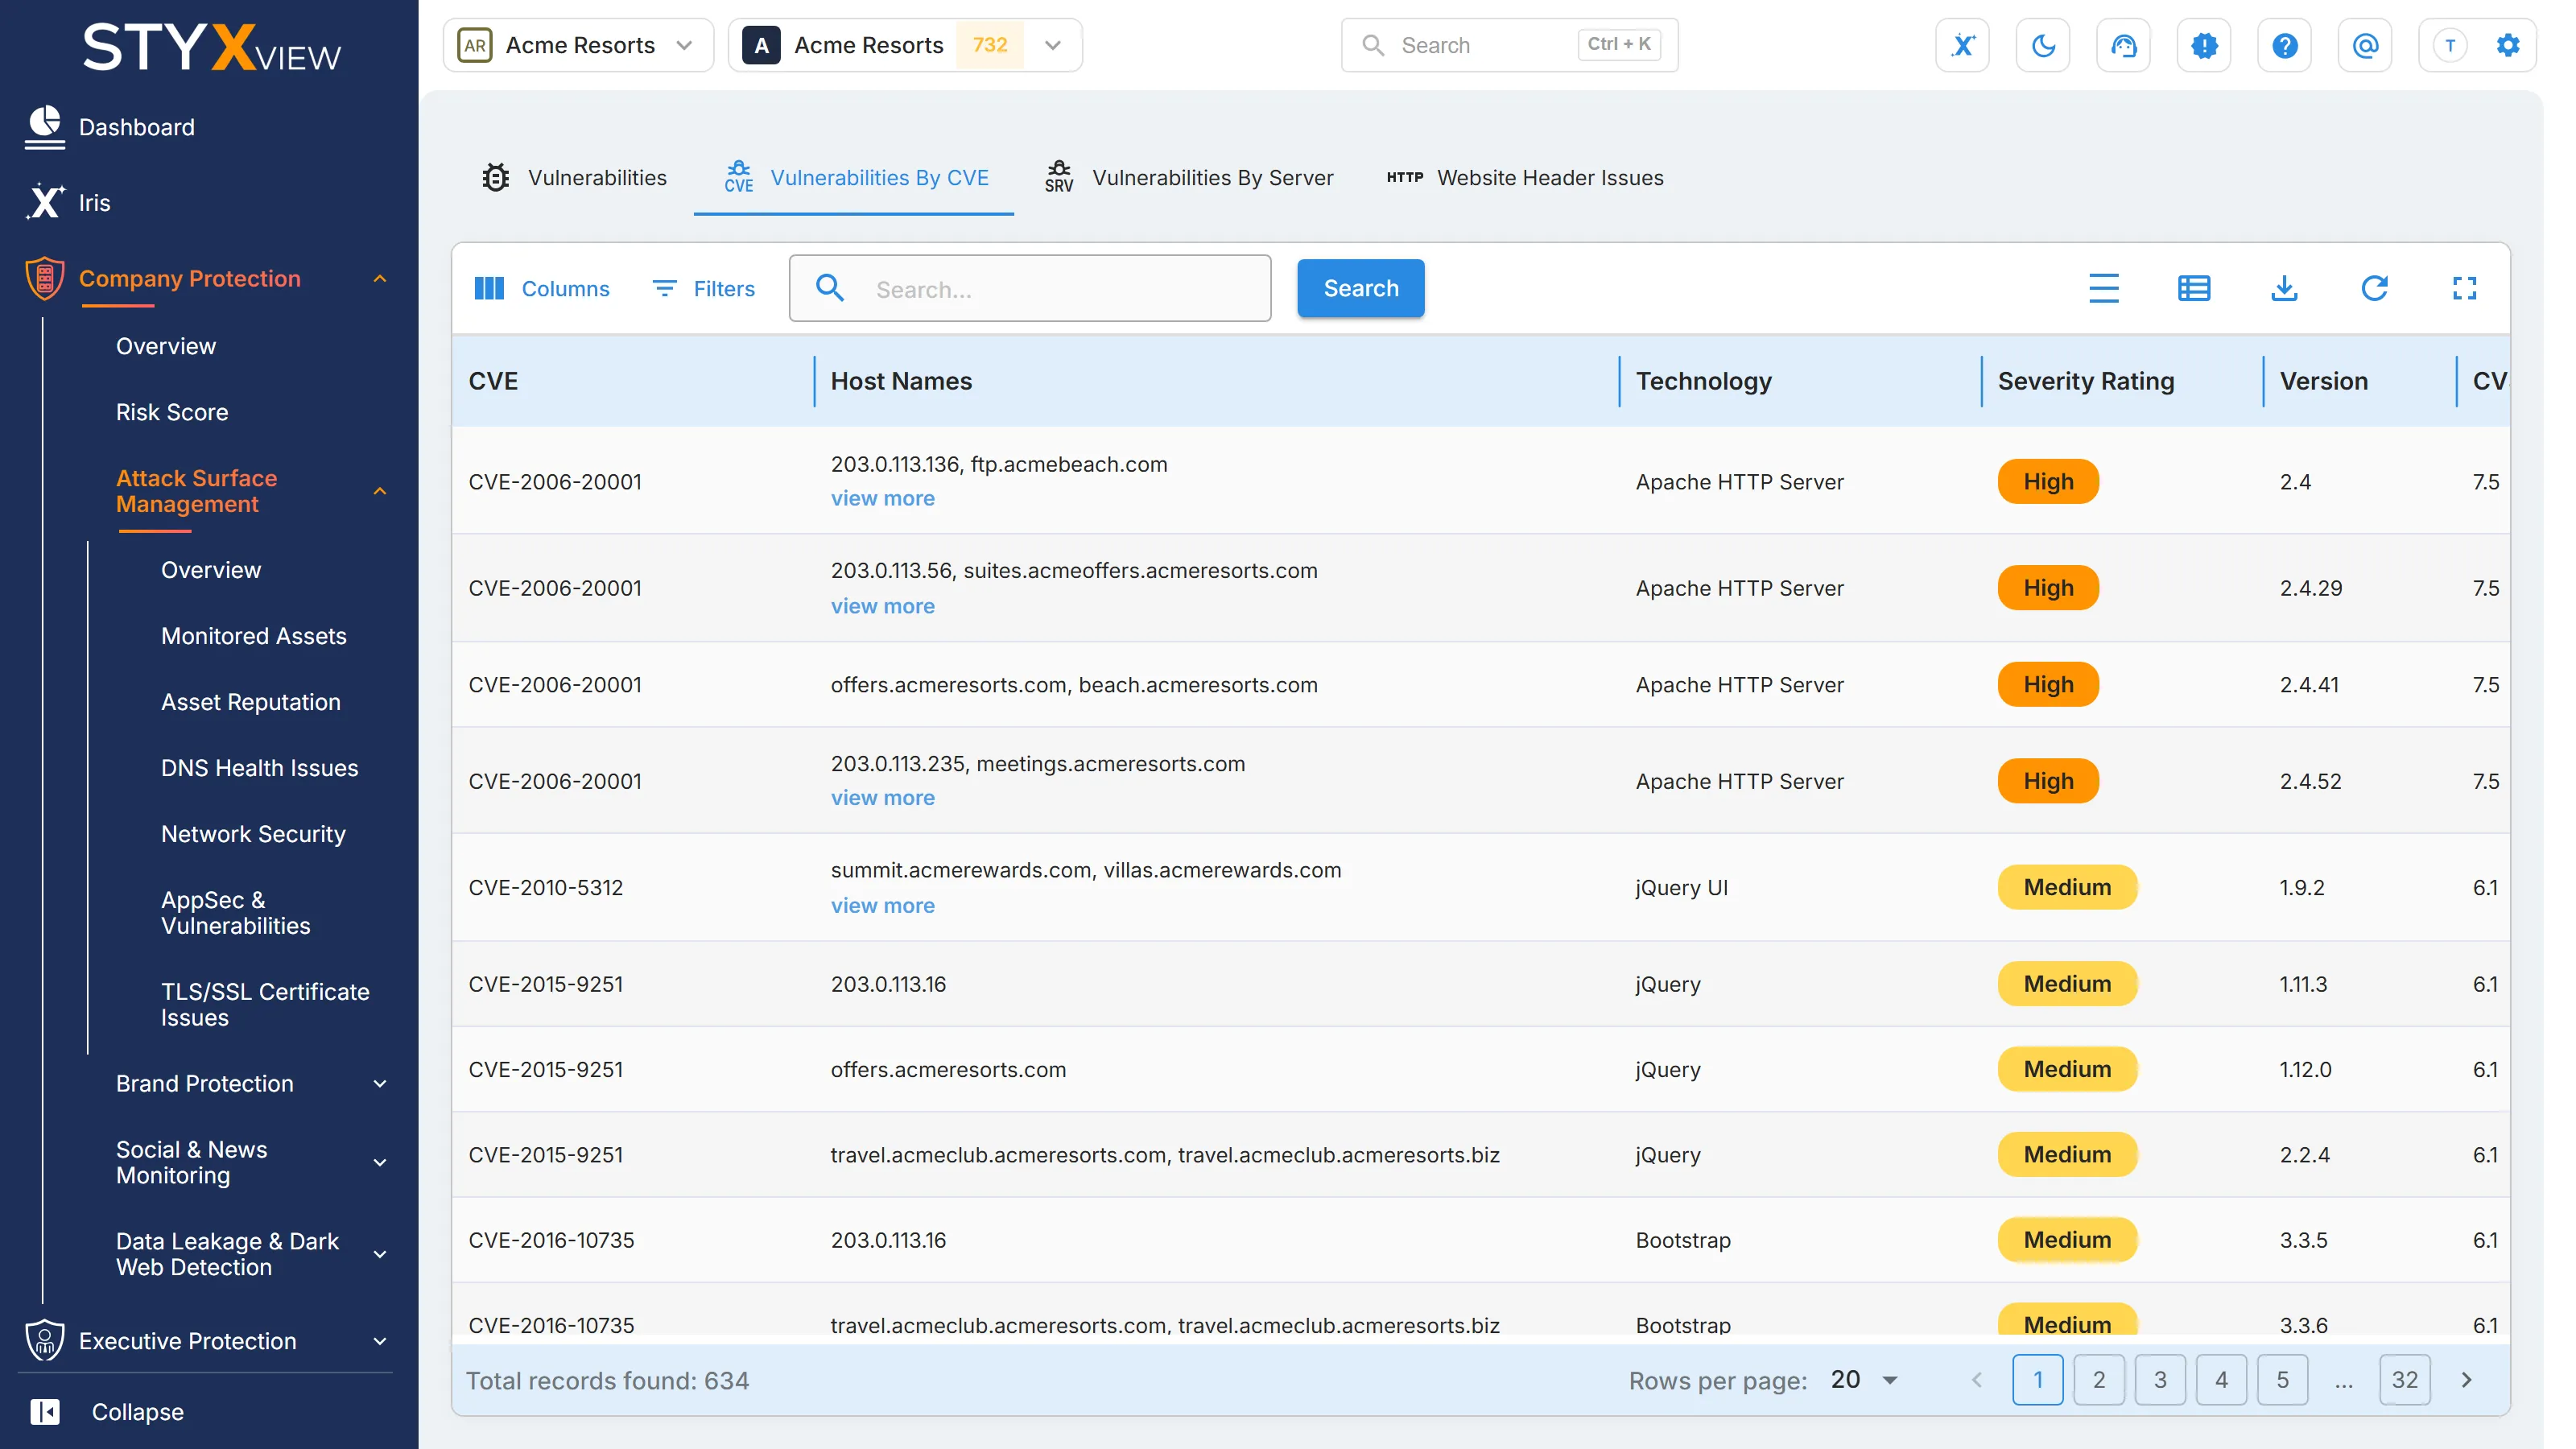Go to page 32 of results
Viewport: 2576px width, 1449px height.
coord(2404,1379)
